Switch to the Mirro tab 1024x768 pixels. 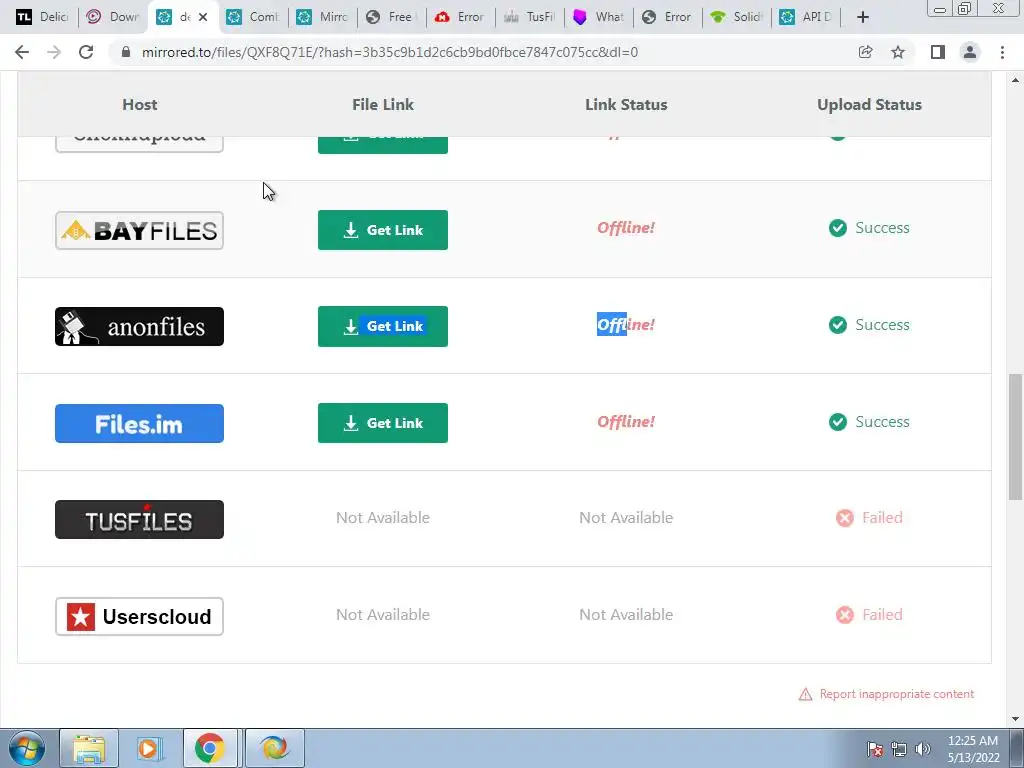[323, 17]
